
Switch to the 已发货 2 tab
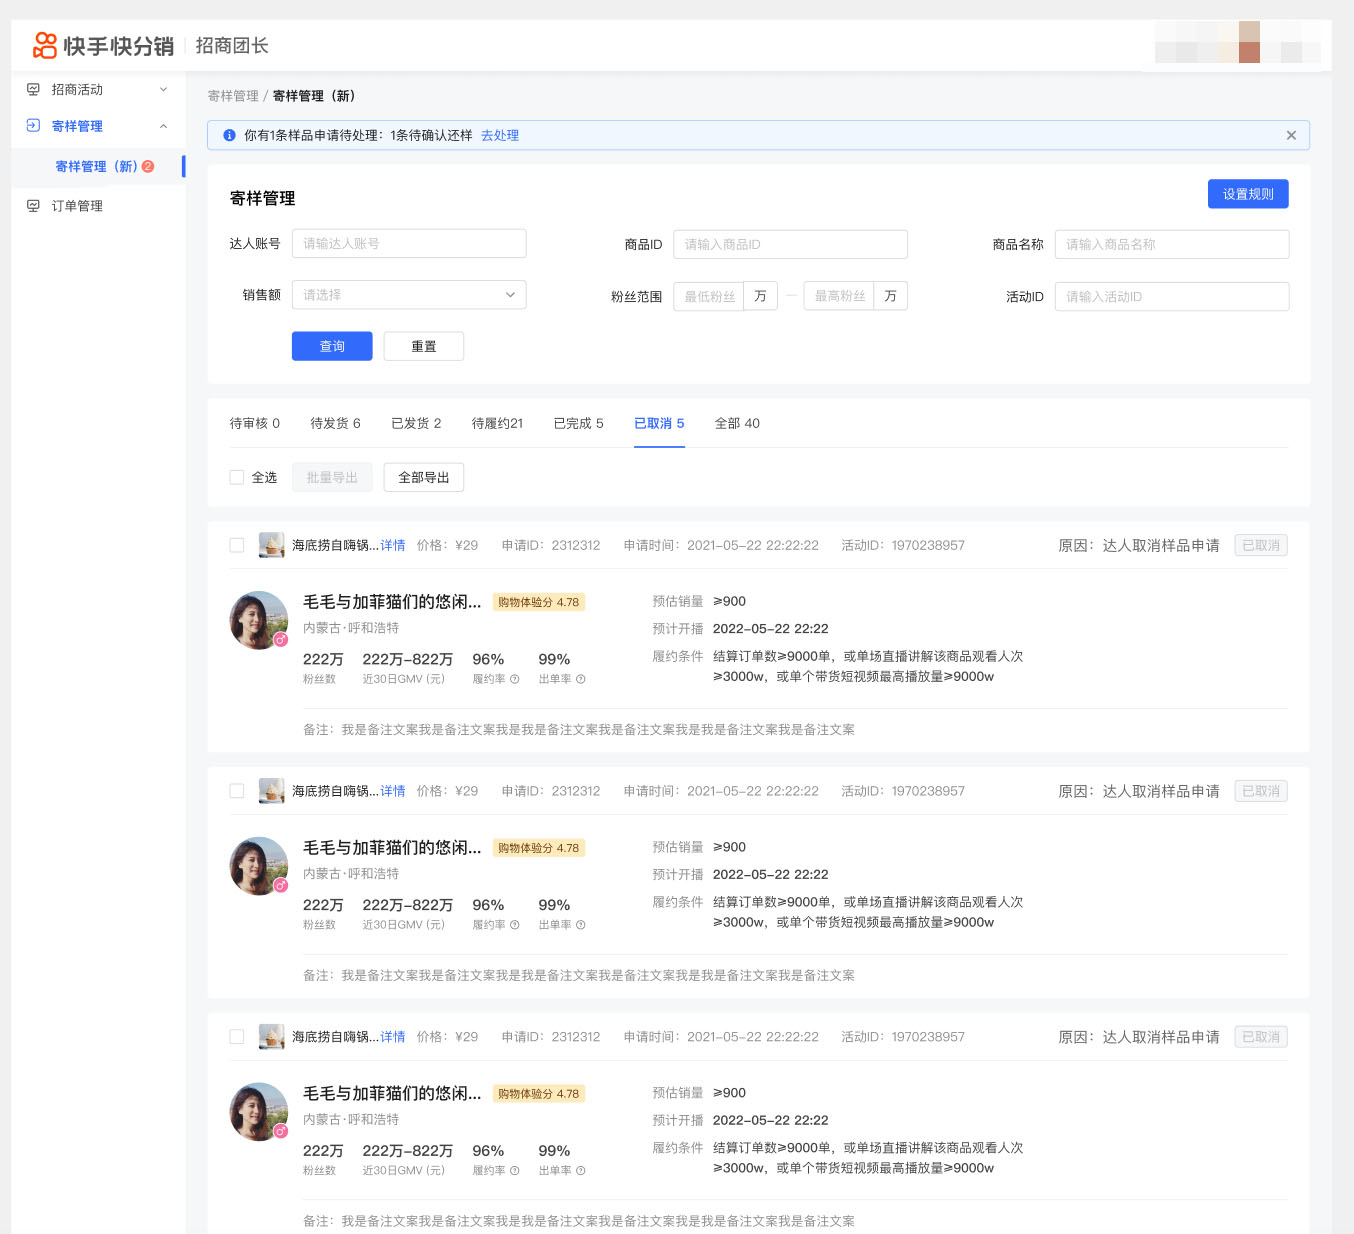point(416,423)
